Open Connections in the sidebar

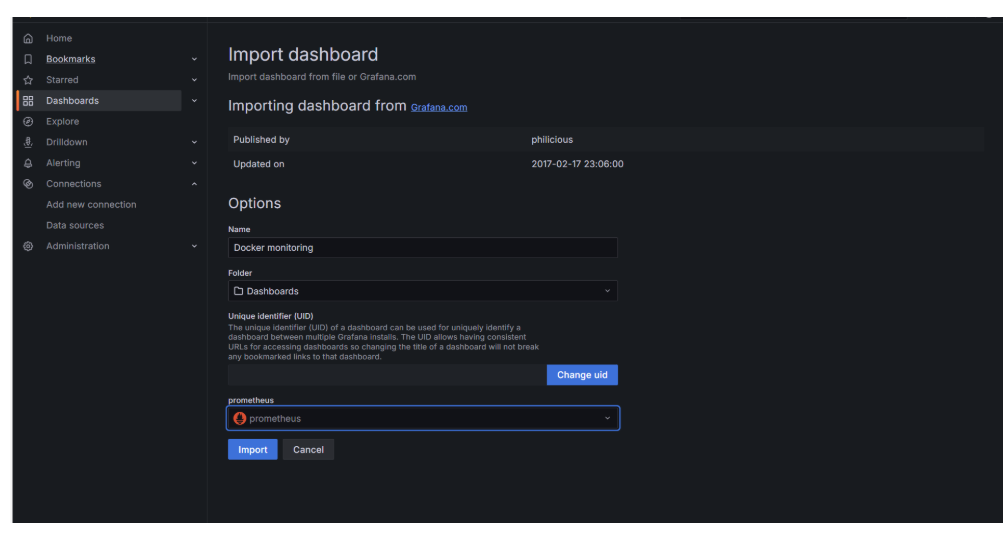pos(74,184)
